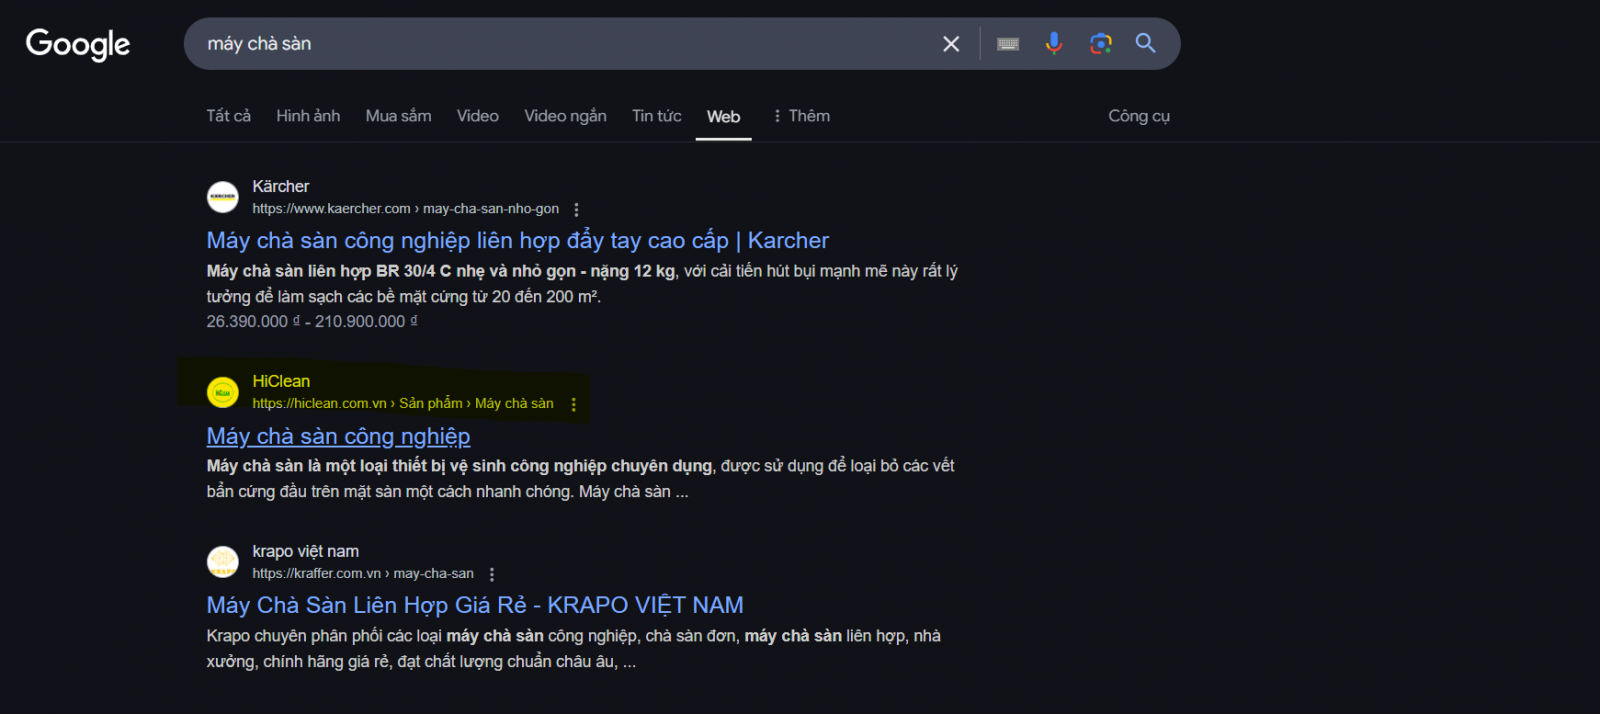Click the HiClean site favicon

(x=222, y=392)
